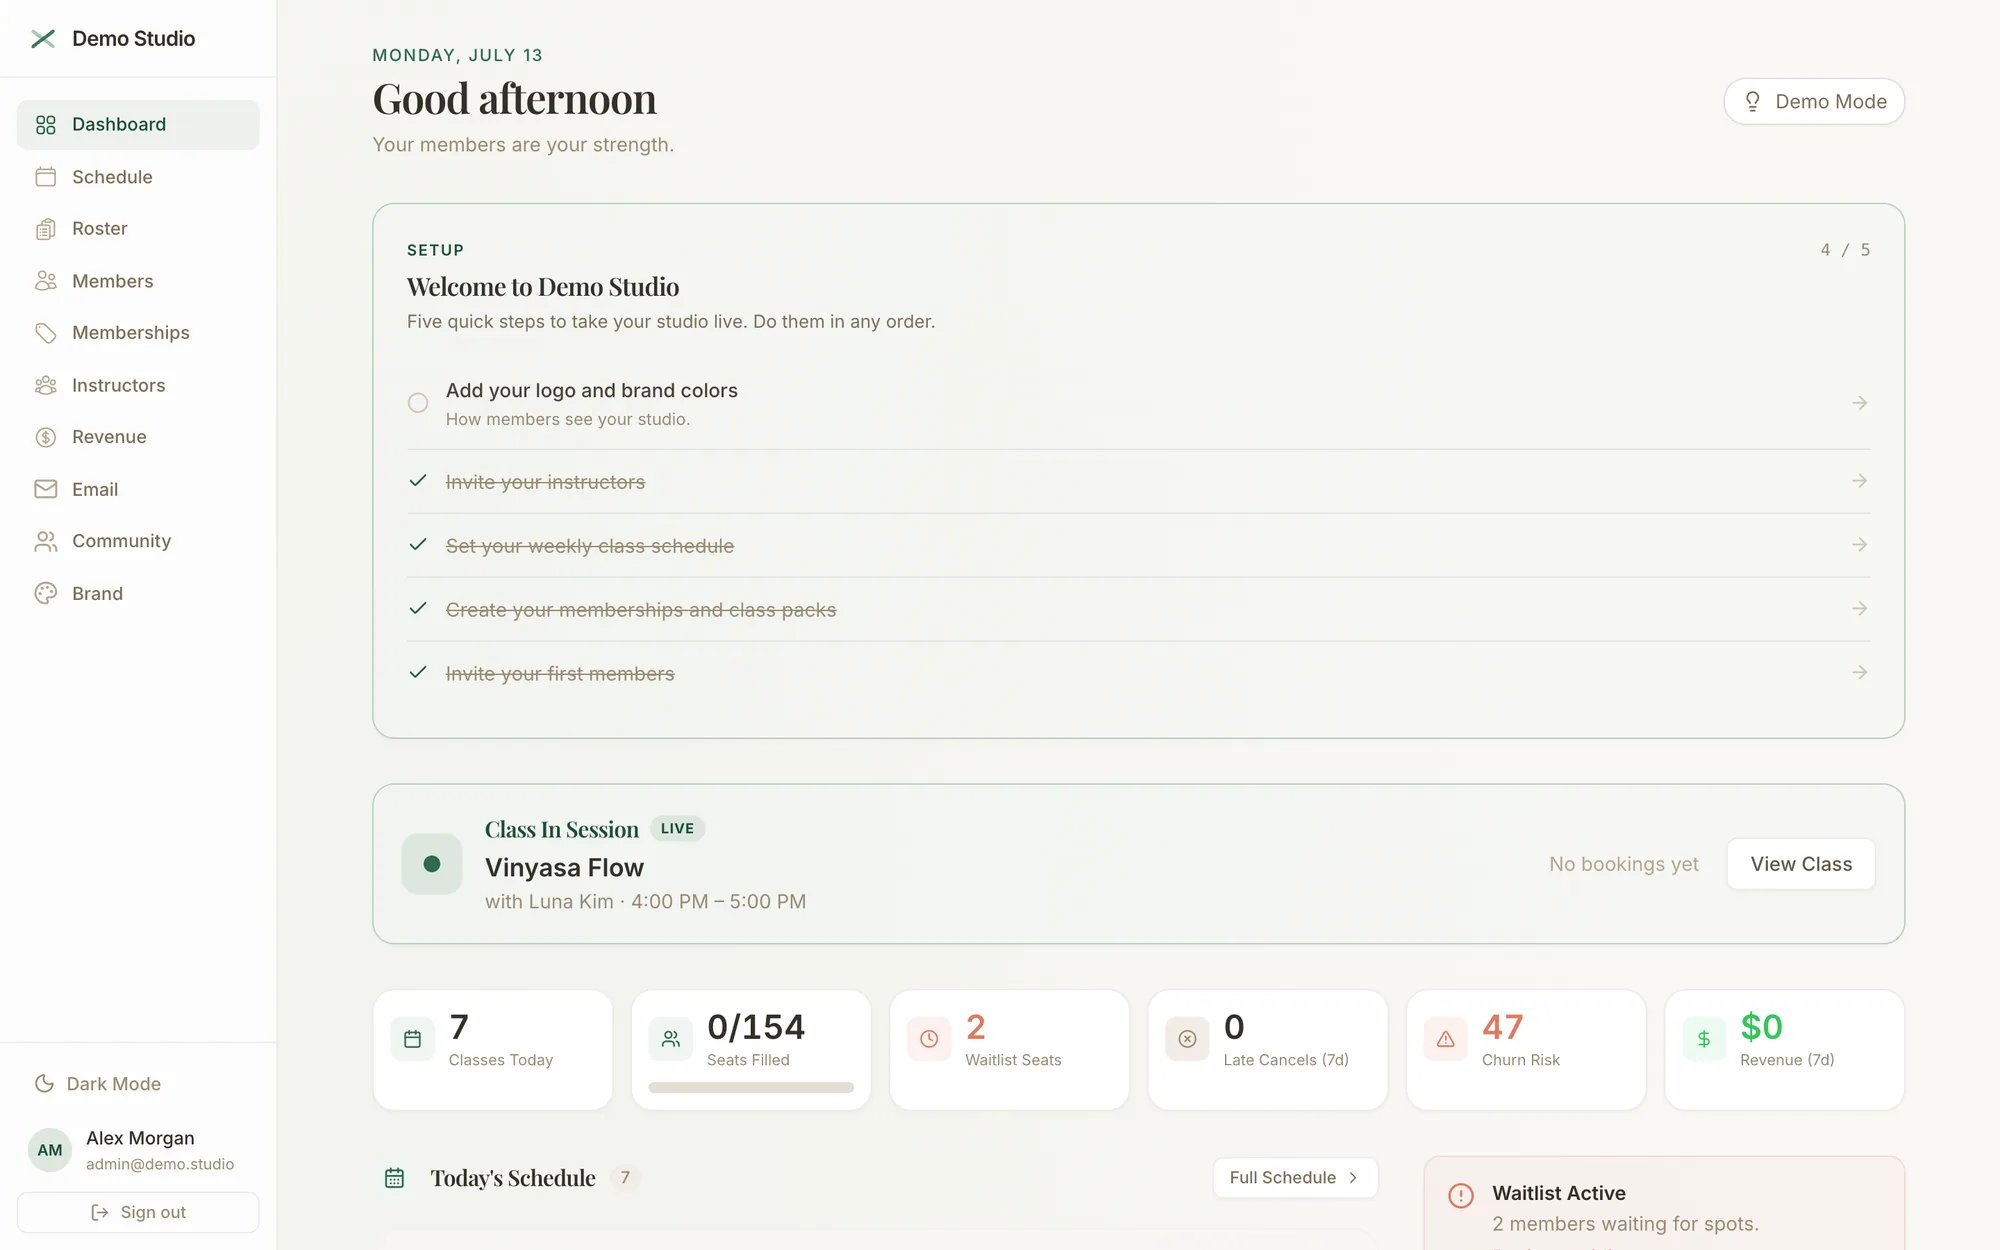The image size is (2000, 1250).
Task: Click the Dark Mode moon icon
Action: point(44,1084)
